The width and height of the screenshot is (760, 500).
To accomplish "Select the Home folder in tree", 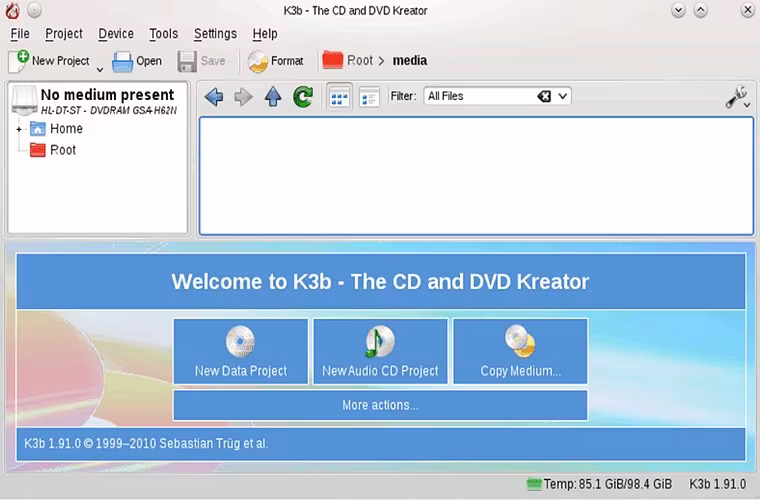I will point(56,128).
